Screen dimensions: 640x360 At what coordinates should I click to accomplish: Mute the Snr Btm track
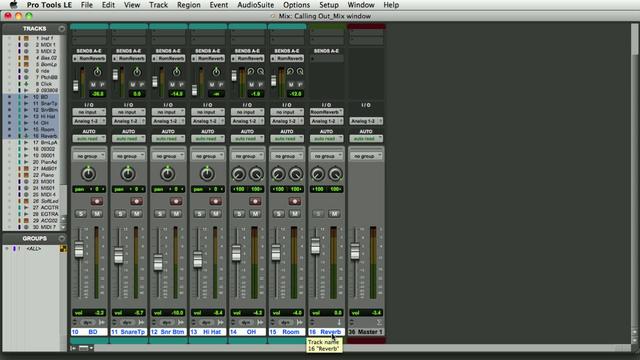tap(176, 214)
